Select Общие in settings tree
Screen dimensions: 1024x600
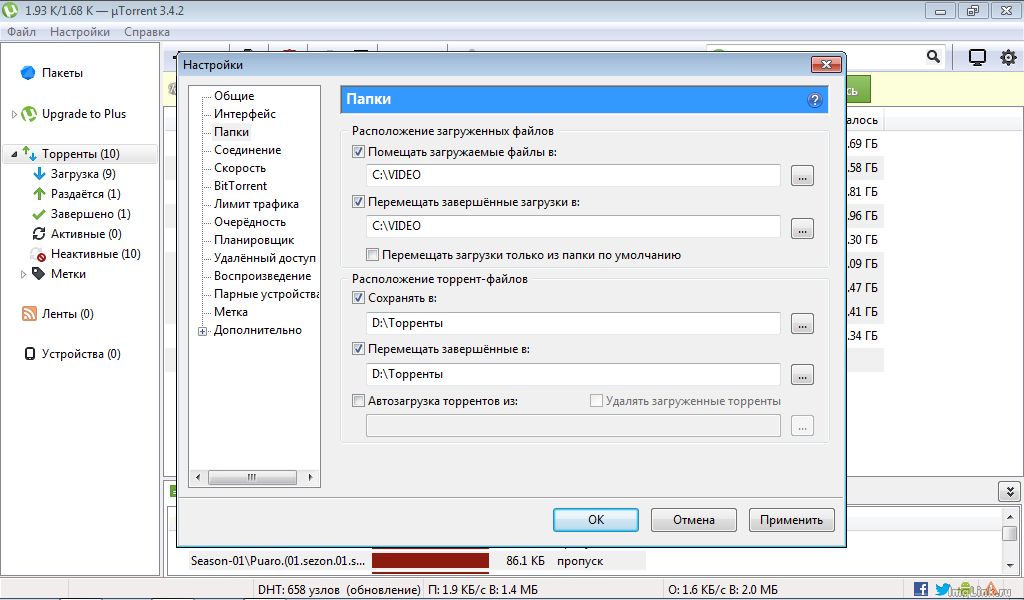coord(234,95)
